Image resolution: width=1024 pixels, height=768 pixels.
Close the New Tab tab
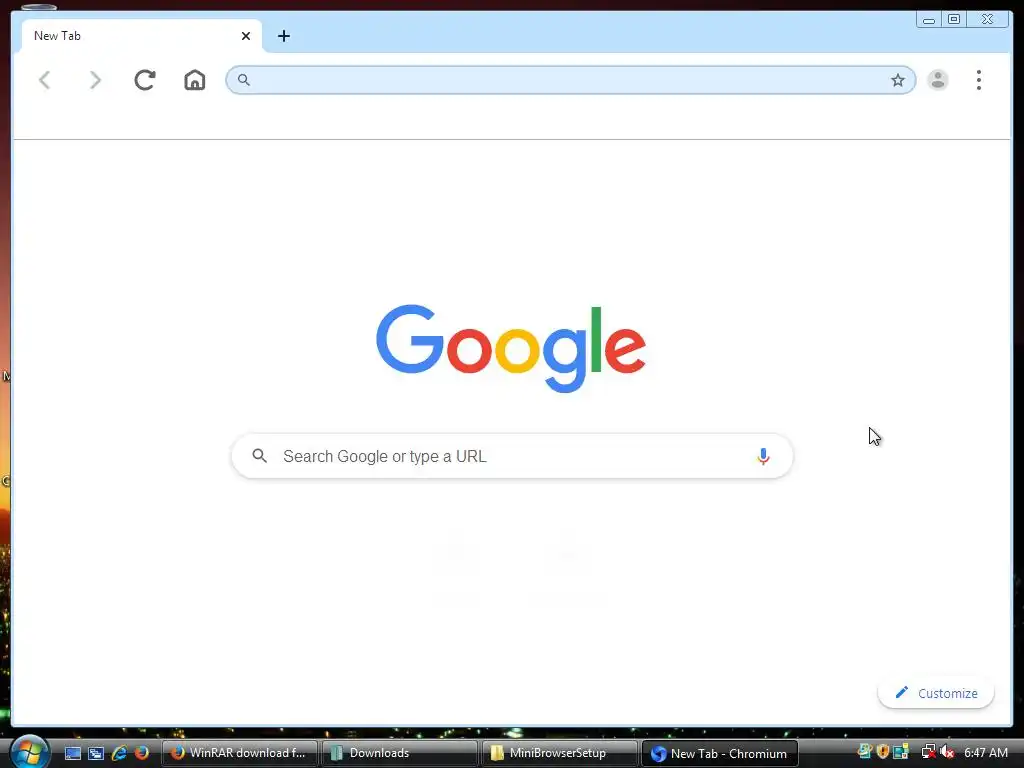[246, 36]
